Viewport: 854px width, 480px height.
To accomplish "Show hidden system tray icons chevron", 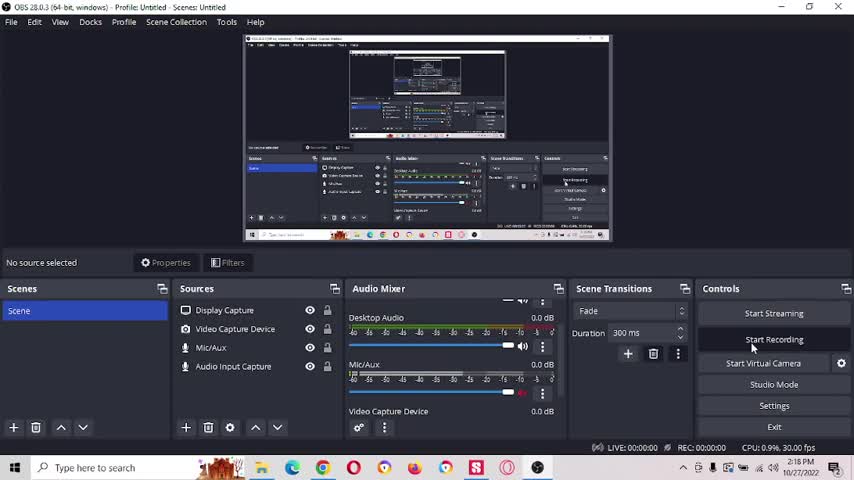I will coord(683,467).
